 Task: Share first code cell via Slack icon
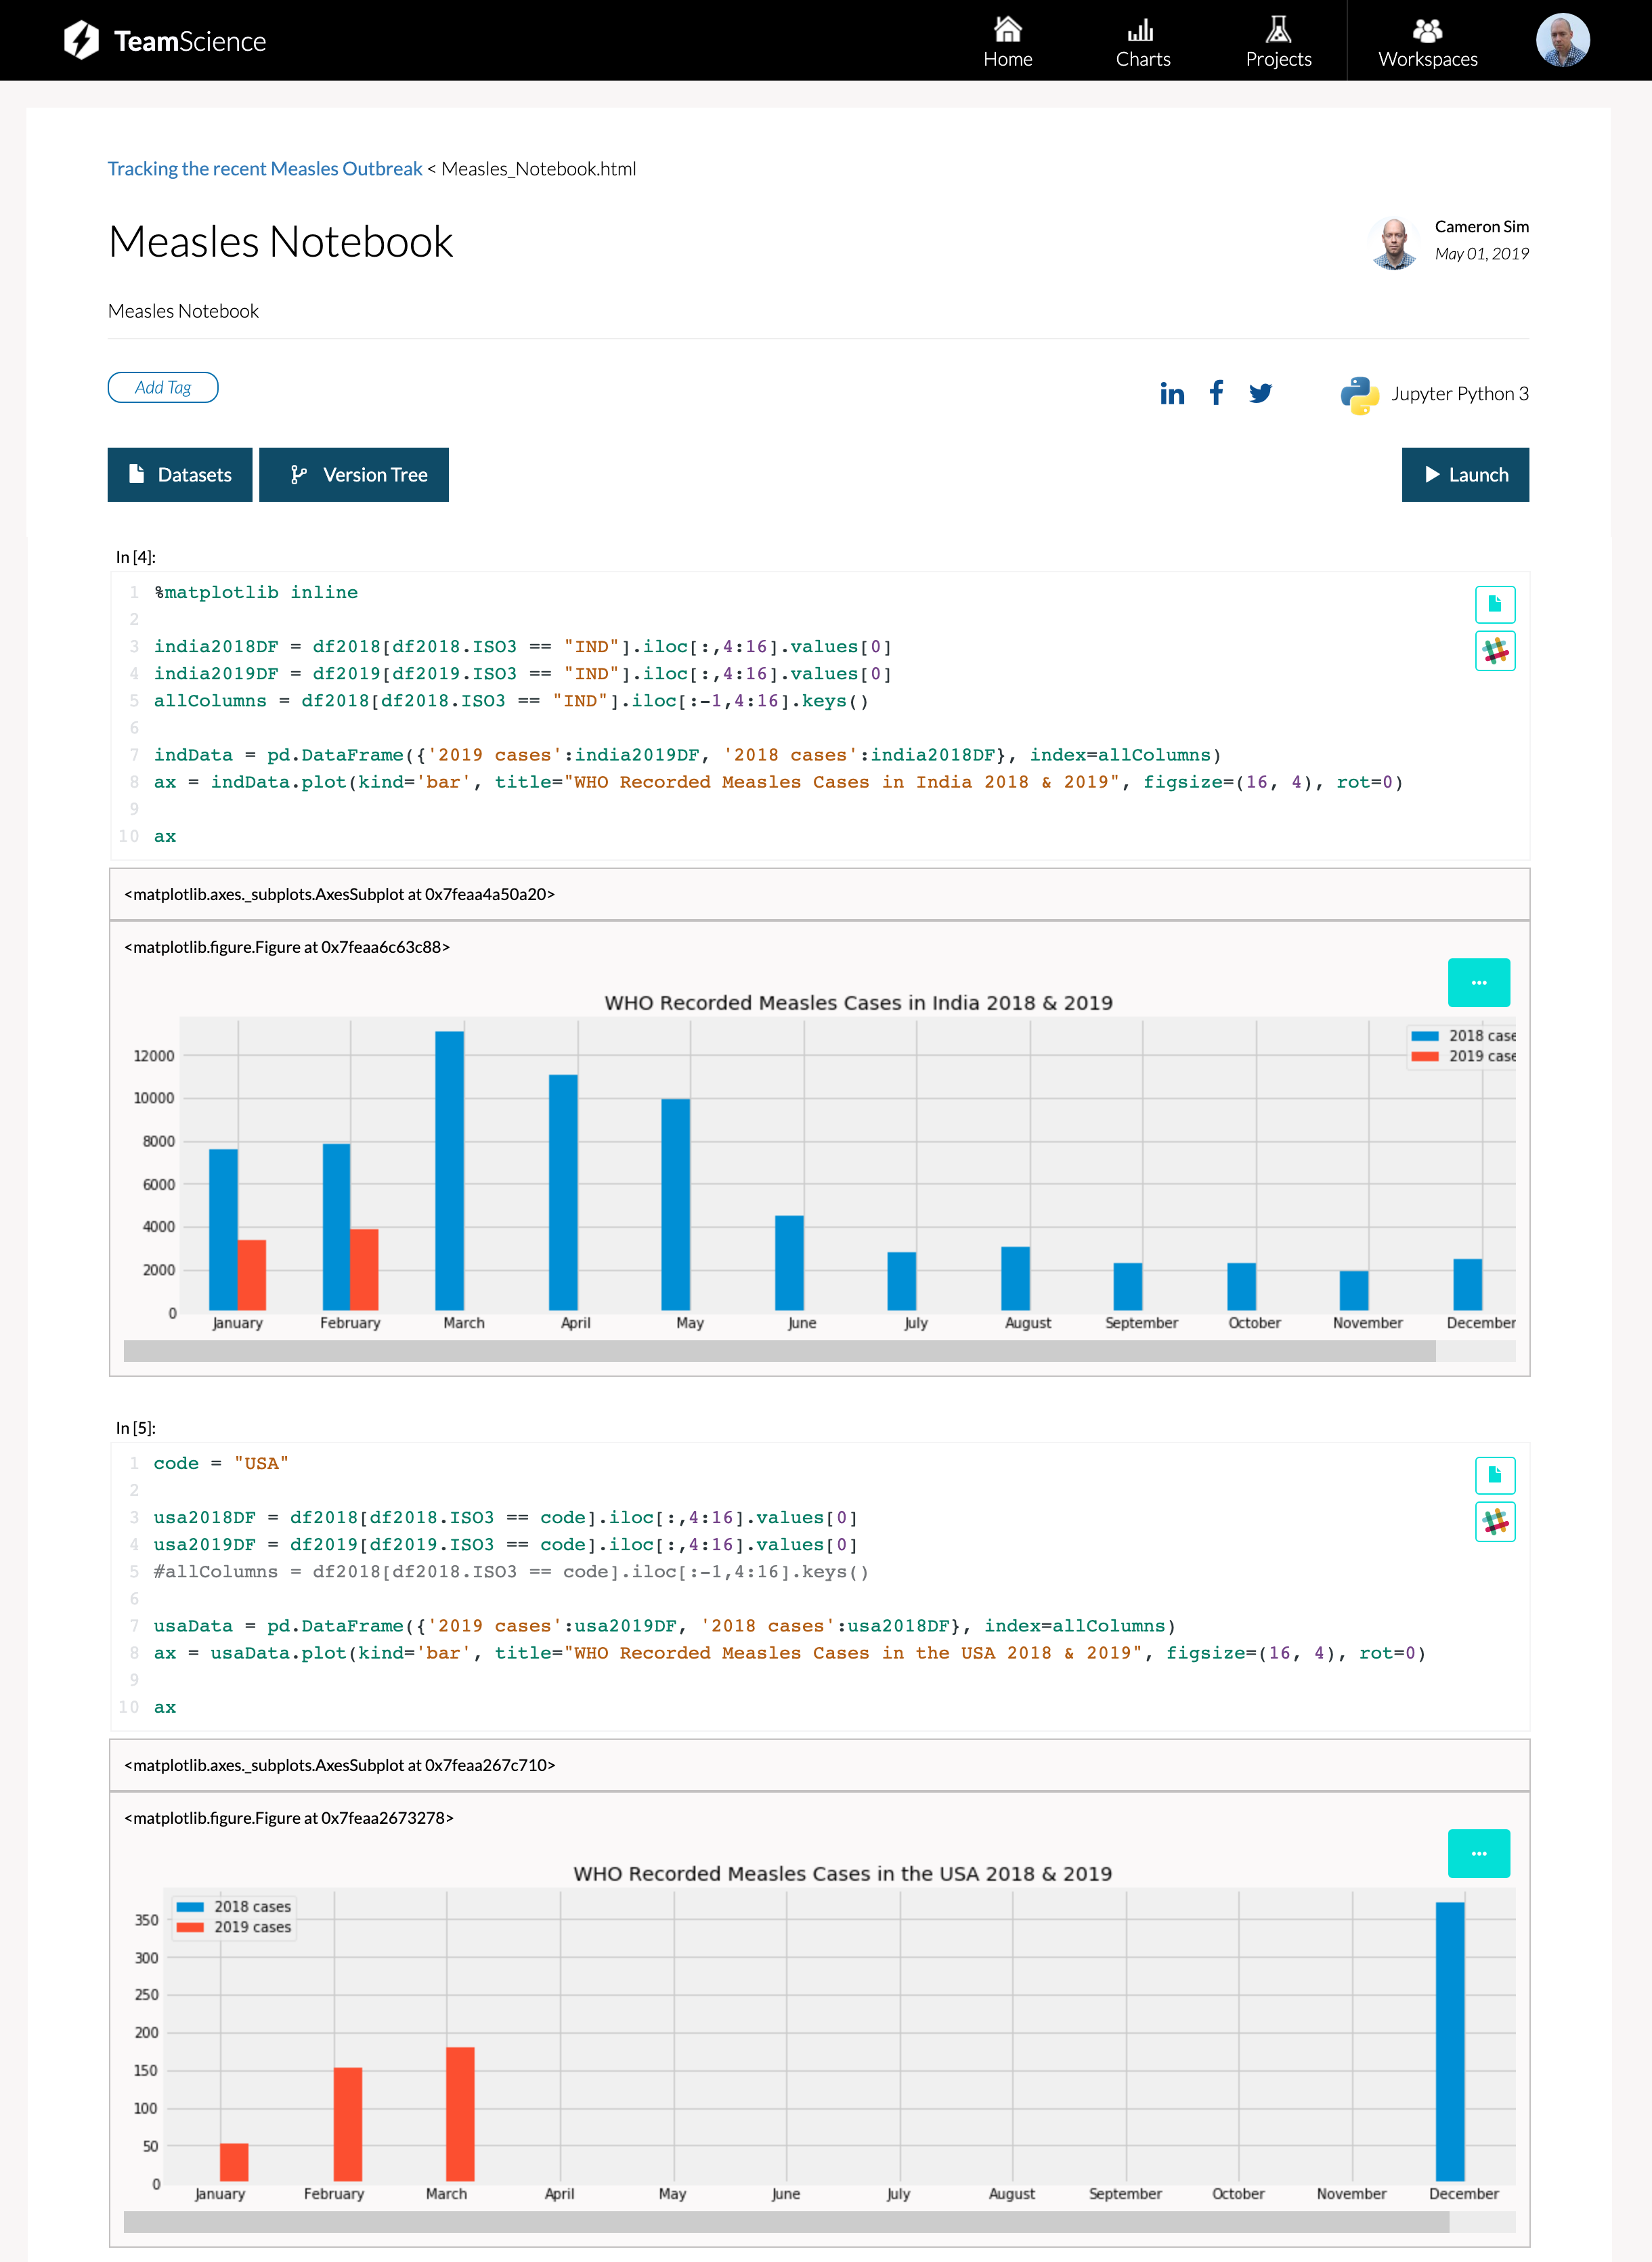click(1495, 651)
